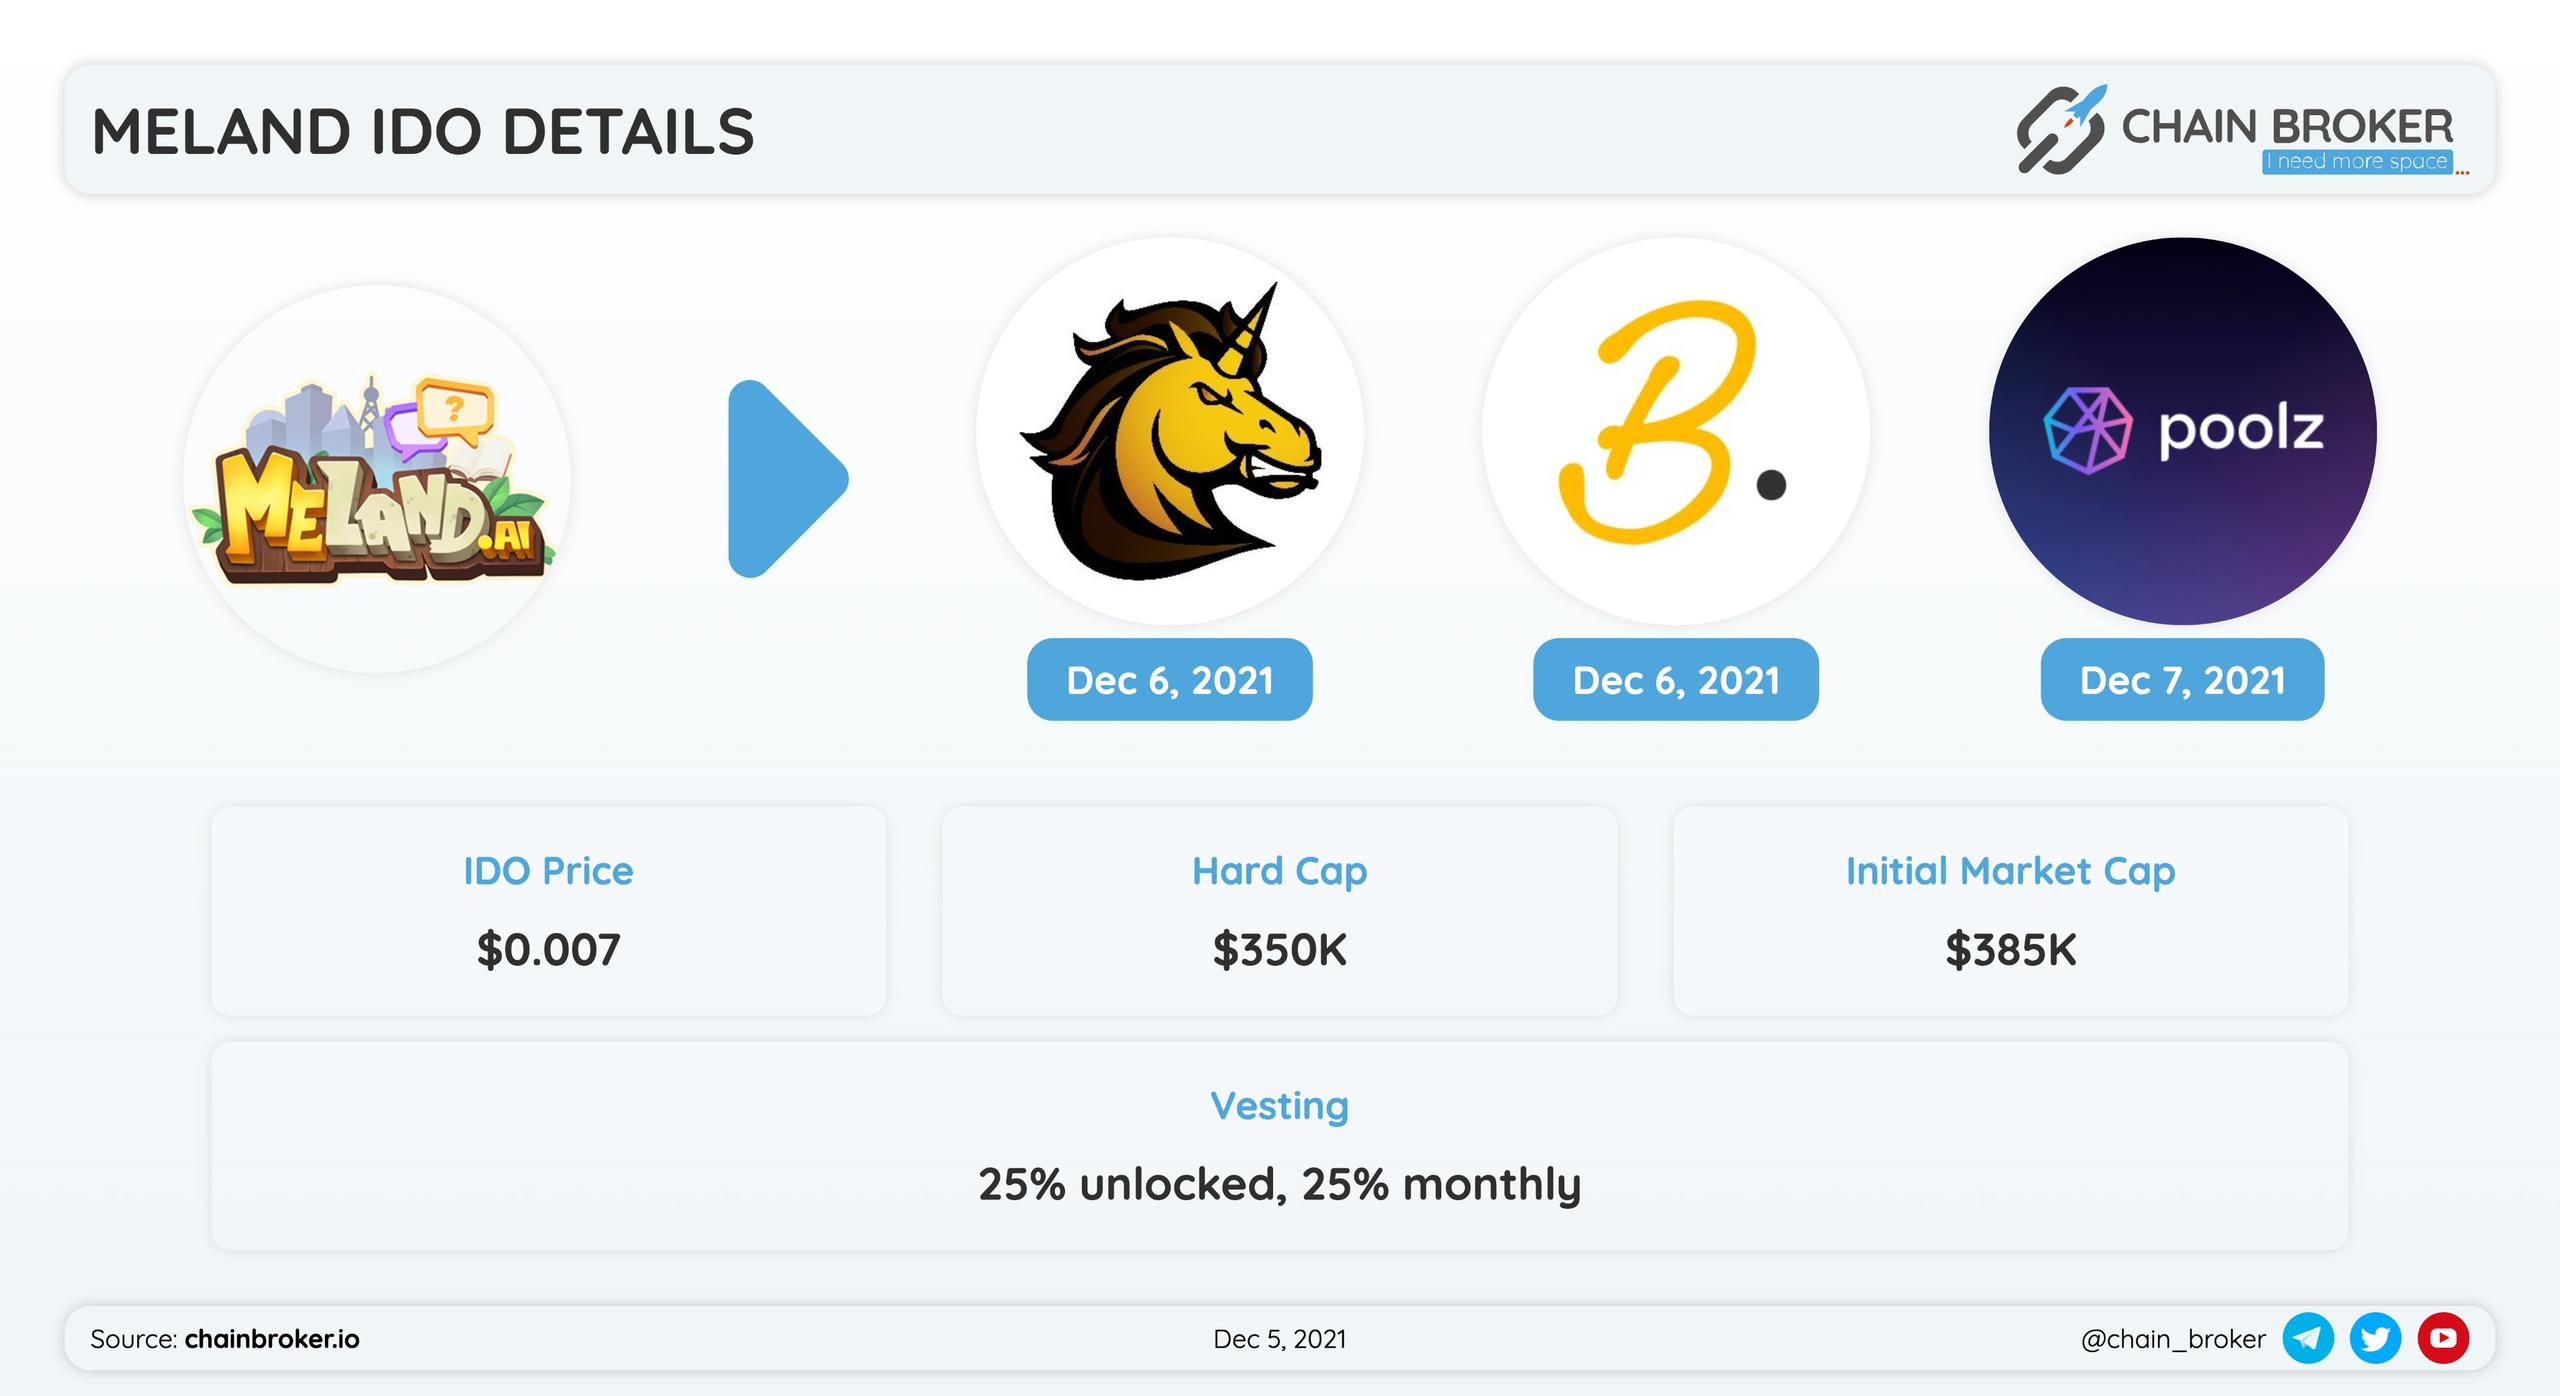Select the Hard Cap label
The width and height of the screenshot is (2560, 1396).
[1280, 872]
